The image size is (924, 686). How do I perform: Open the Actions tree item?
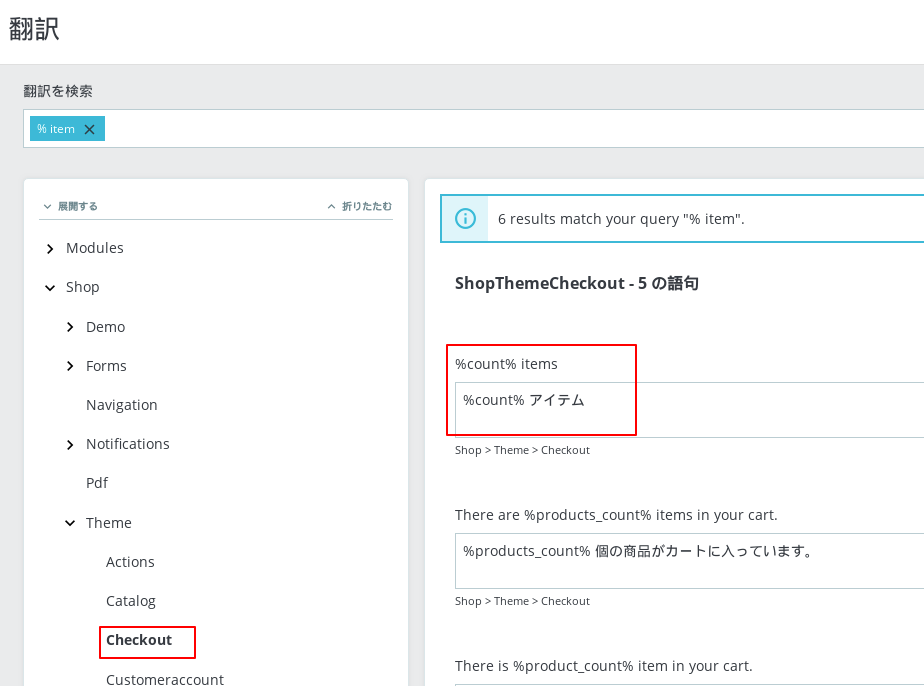130,562
